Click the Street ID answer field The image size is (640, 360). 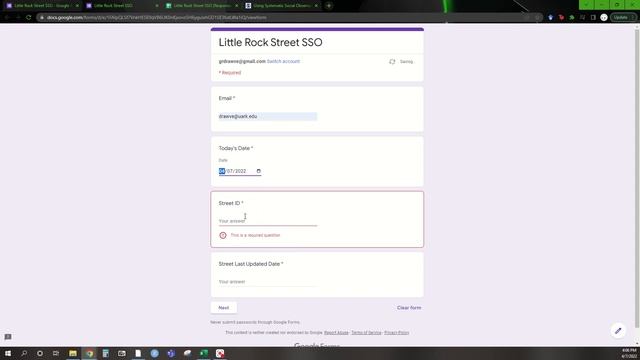268,221
